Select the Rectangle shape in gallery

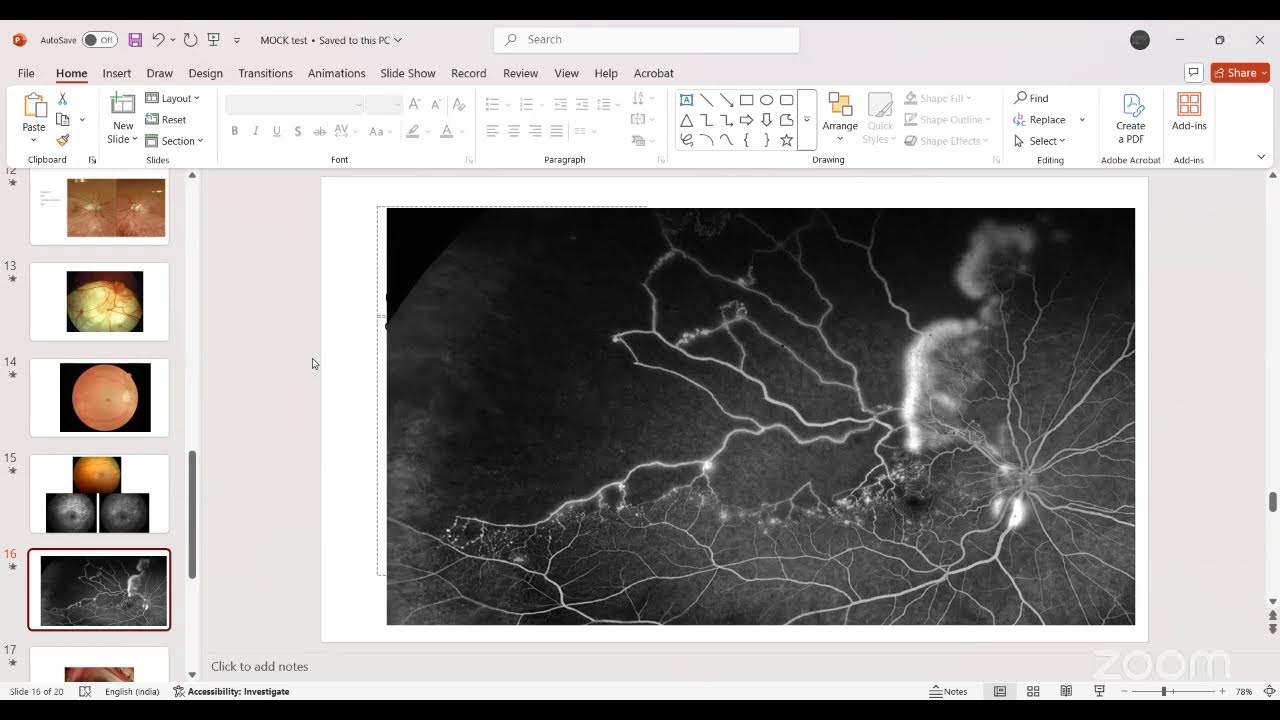tap(746, 100)
